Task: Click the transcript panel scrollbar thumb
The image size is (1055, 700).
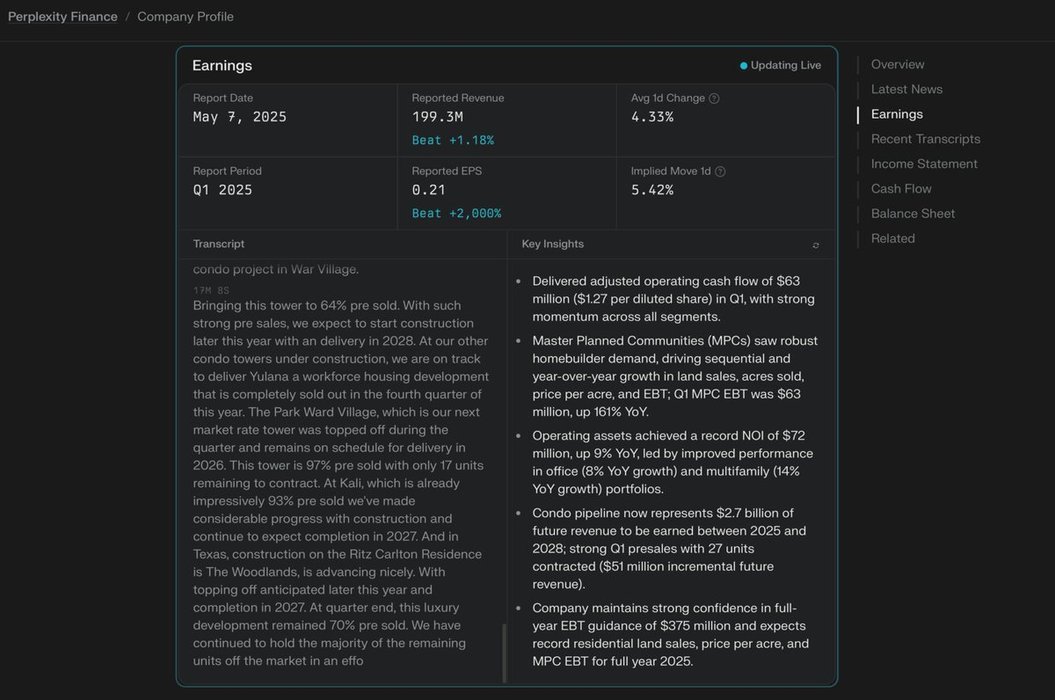Action: (x=504, y=652)
